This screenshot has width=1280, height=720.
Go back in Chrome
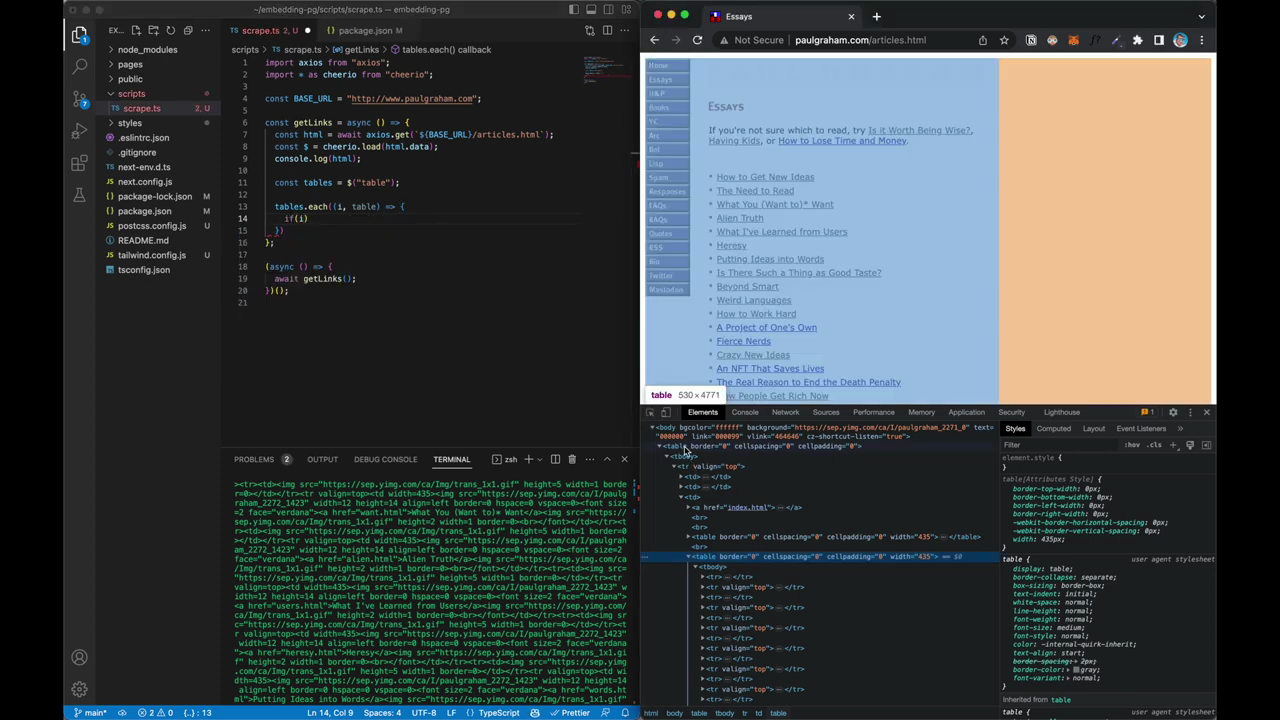click(x=654, y=40)
